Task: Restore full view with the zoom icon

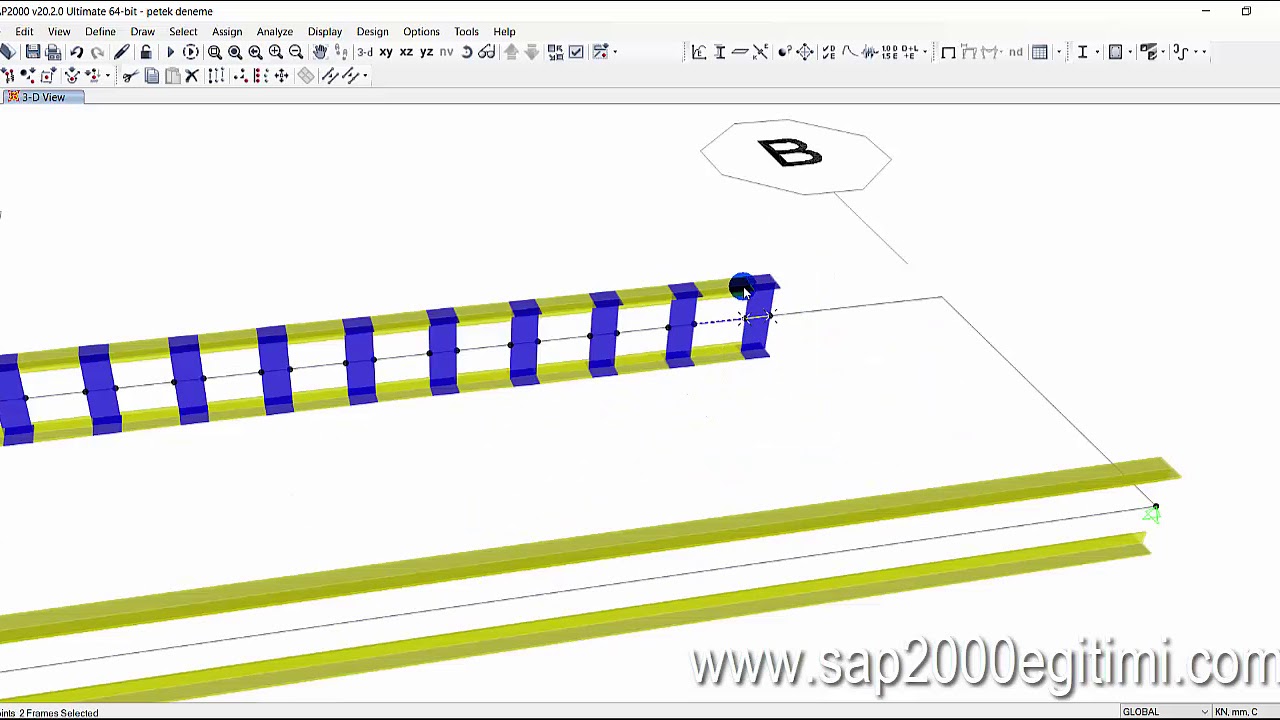Action: (235, 52)
